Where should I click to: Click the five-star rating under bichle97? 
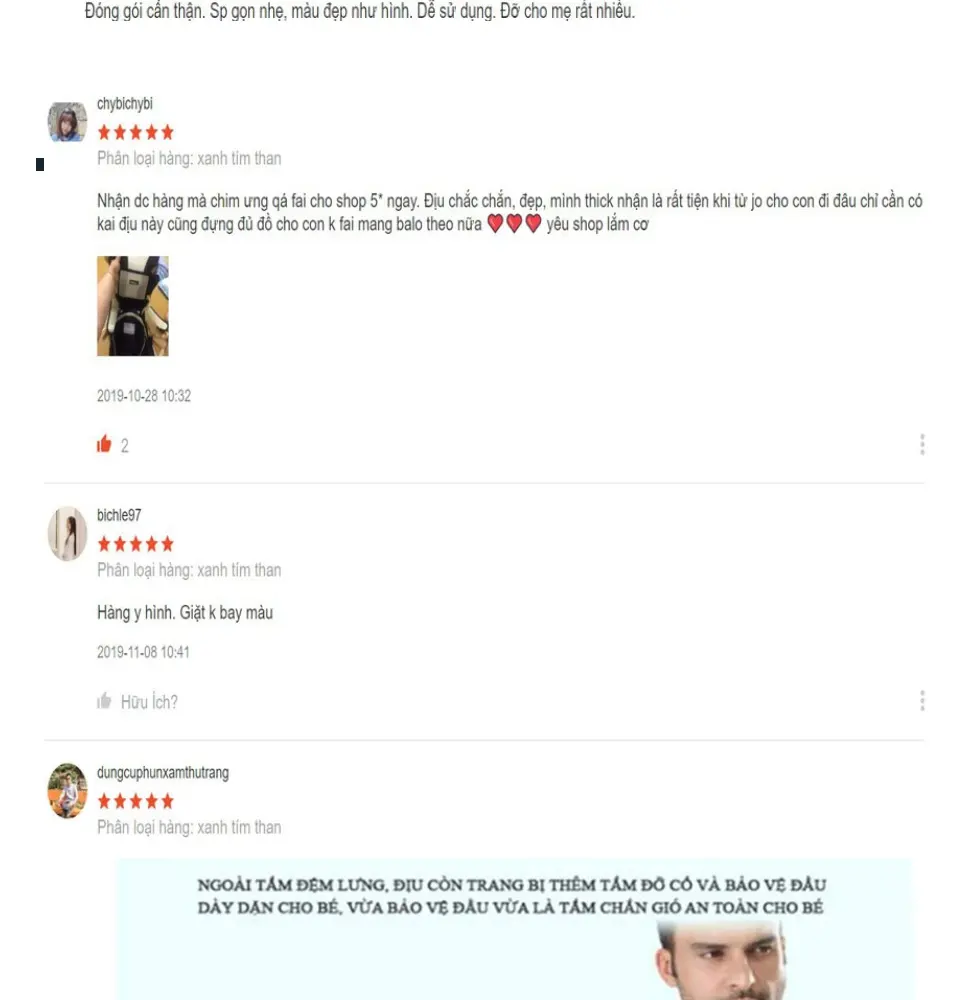(x=135, y=544)
